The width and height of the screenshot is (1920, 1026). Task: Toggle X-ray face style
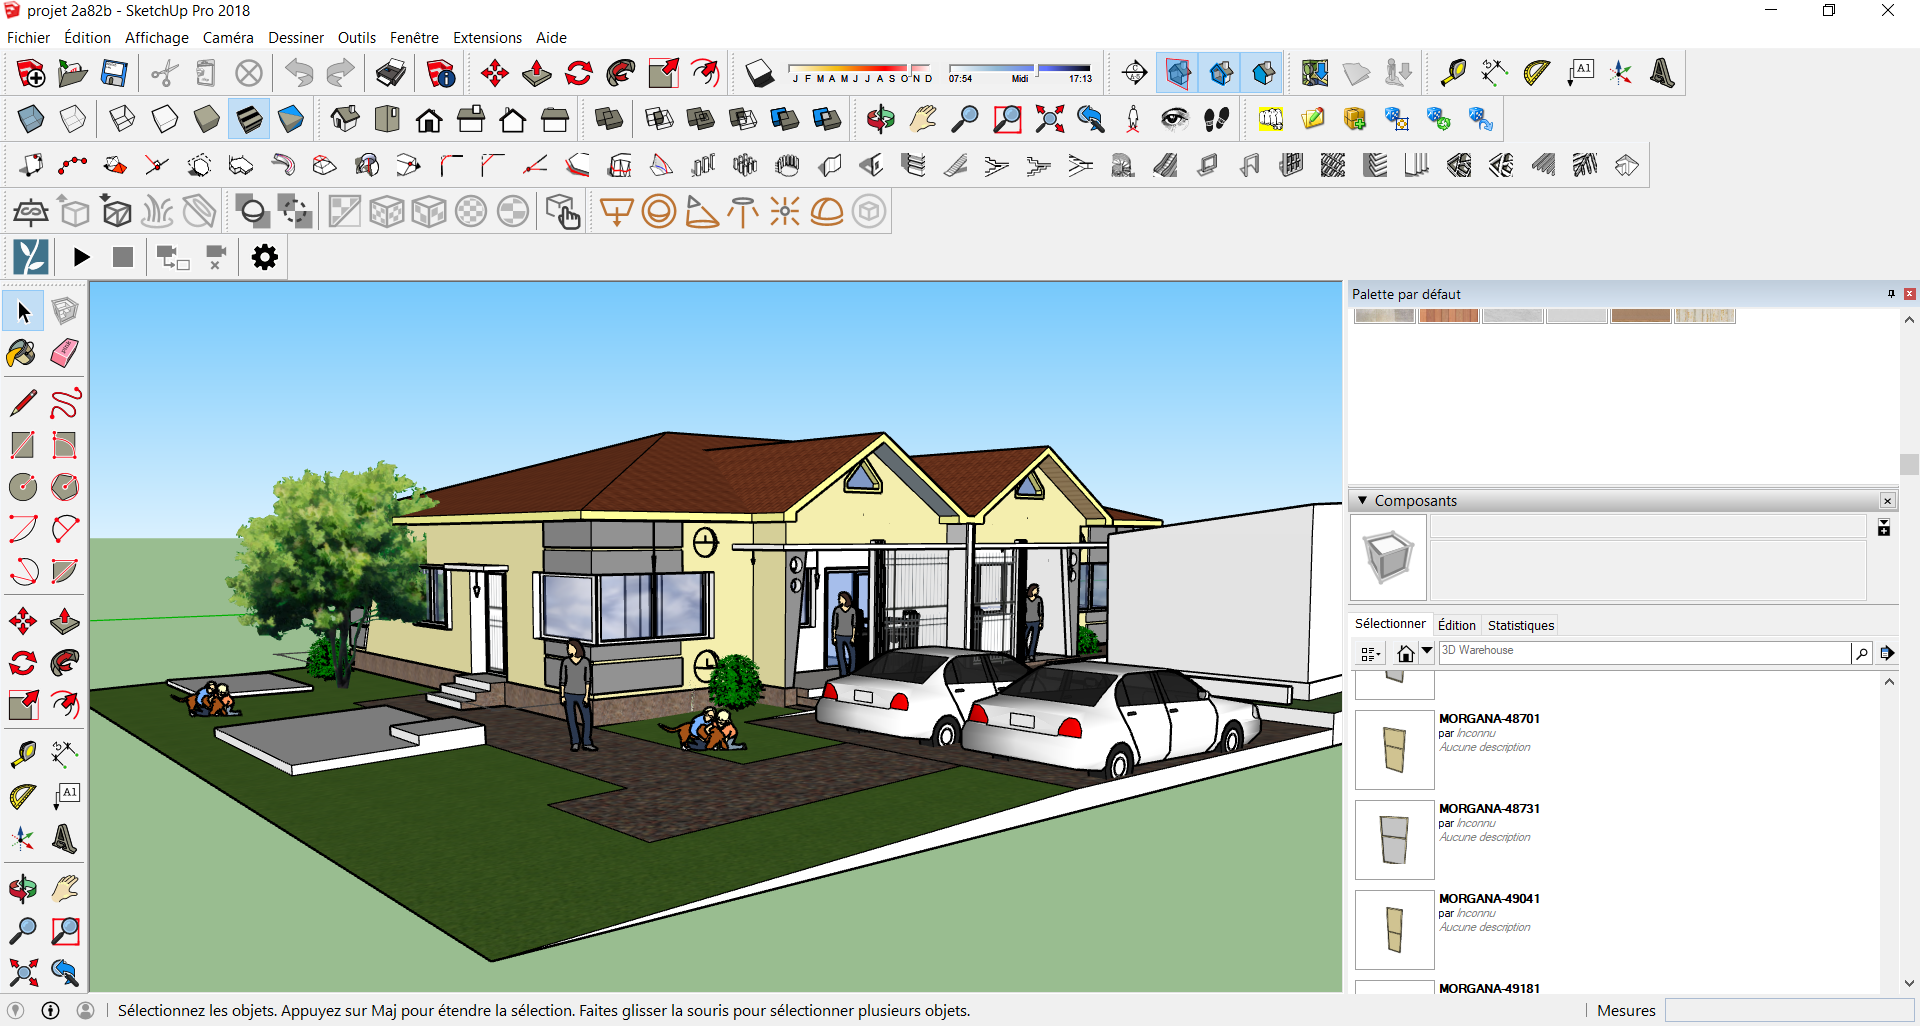pyautogui.click(x=31, y=120)
